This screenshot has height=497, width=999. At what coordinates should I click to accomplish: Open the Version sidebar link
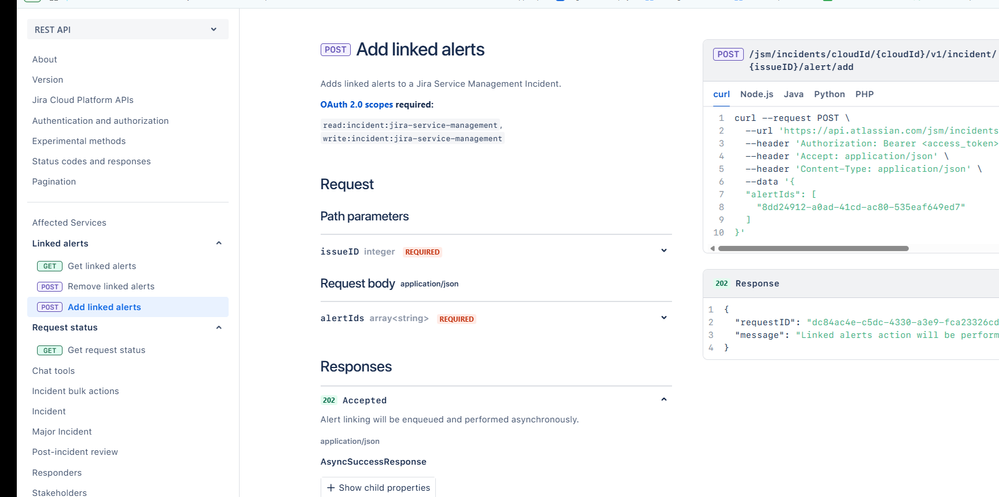pos(48,80)
